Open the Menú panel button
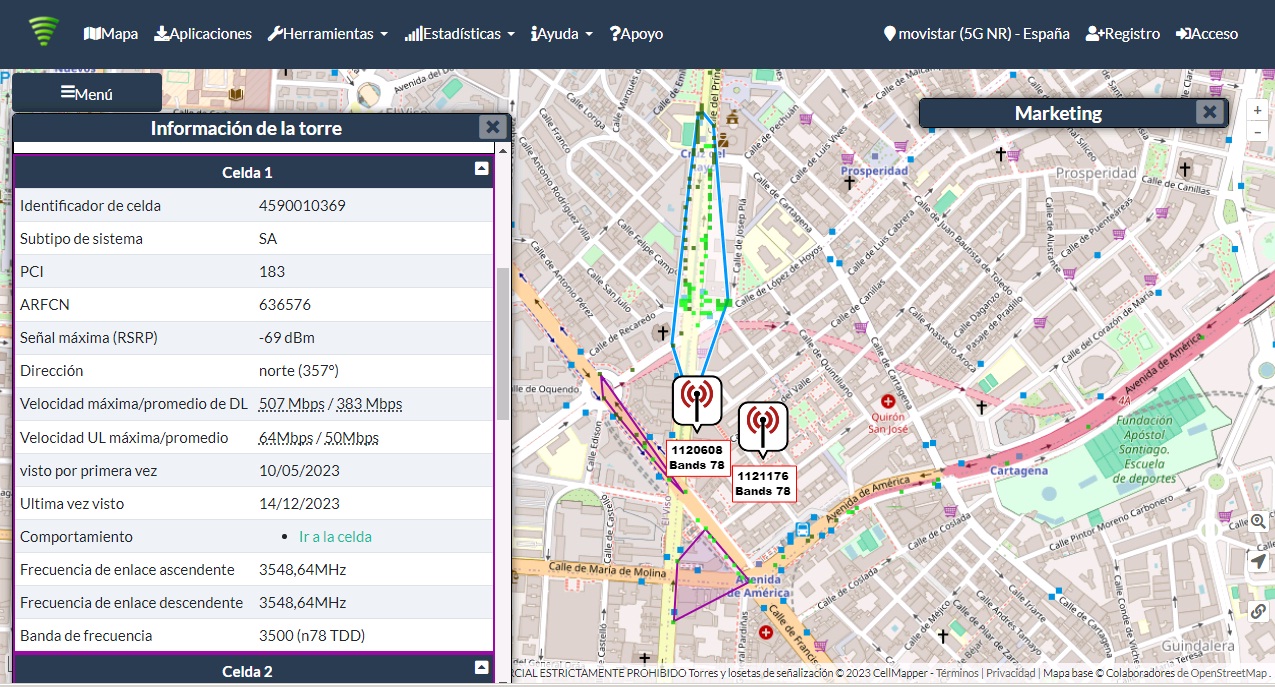The image size is (1275, 687). coord(87,93)
